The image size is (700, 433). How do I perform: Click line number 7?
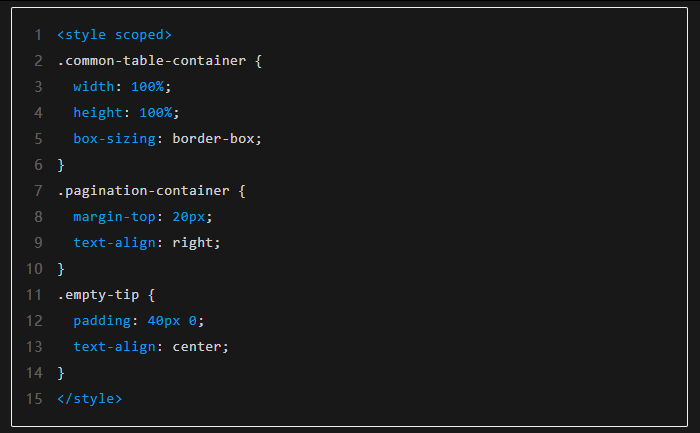pyautogui.click(x=38, y=191)
